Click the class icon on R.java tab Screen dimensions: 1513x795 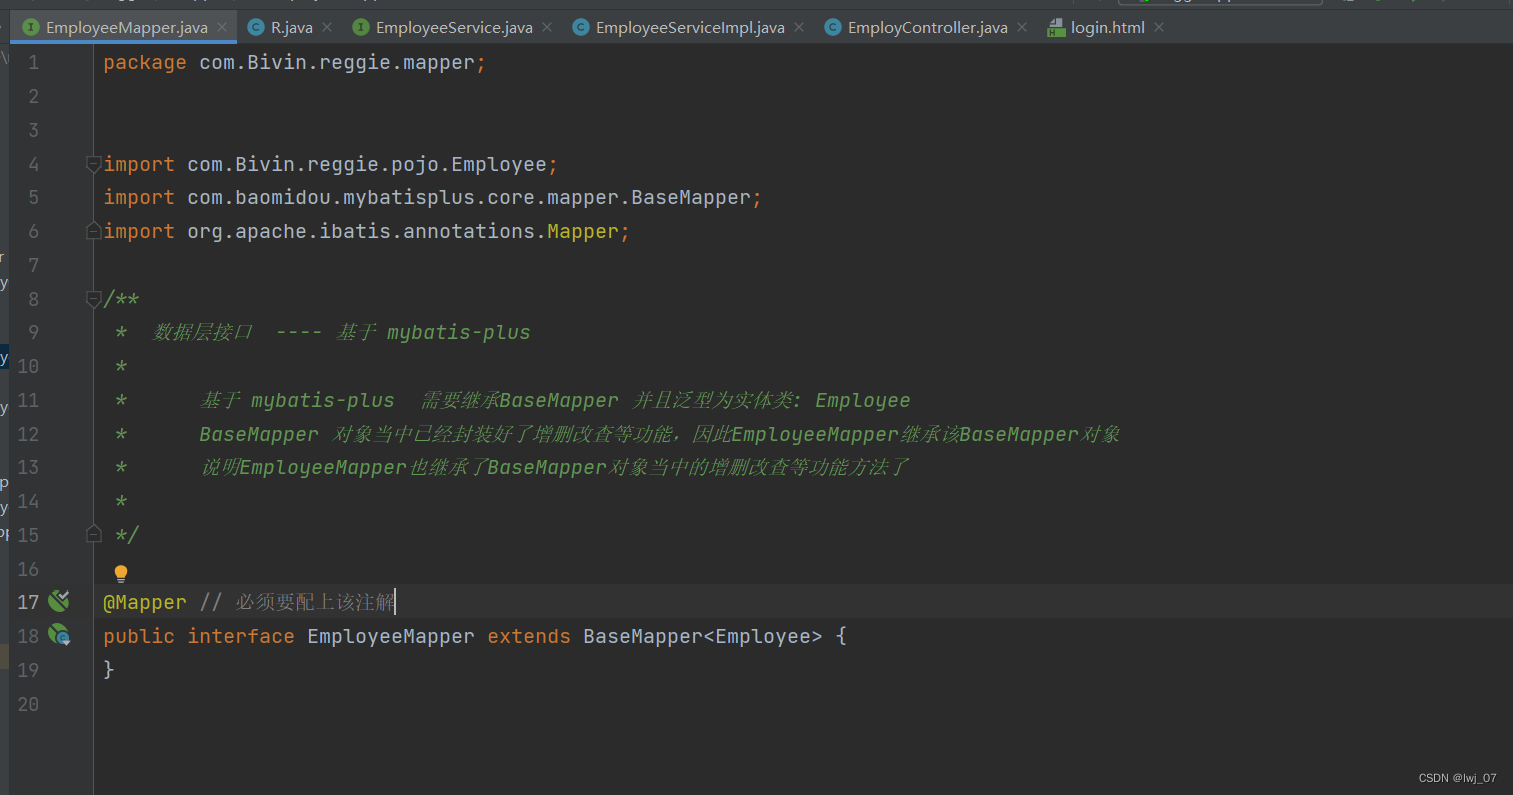[256, 28]
